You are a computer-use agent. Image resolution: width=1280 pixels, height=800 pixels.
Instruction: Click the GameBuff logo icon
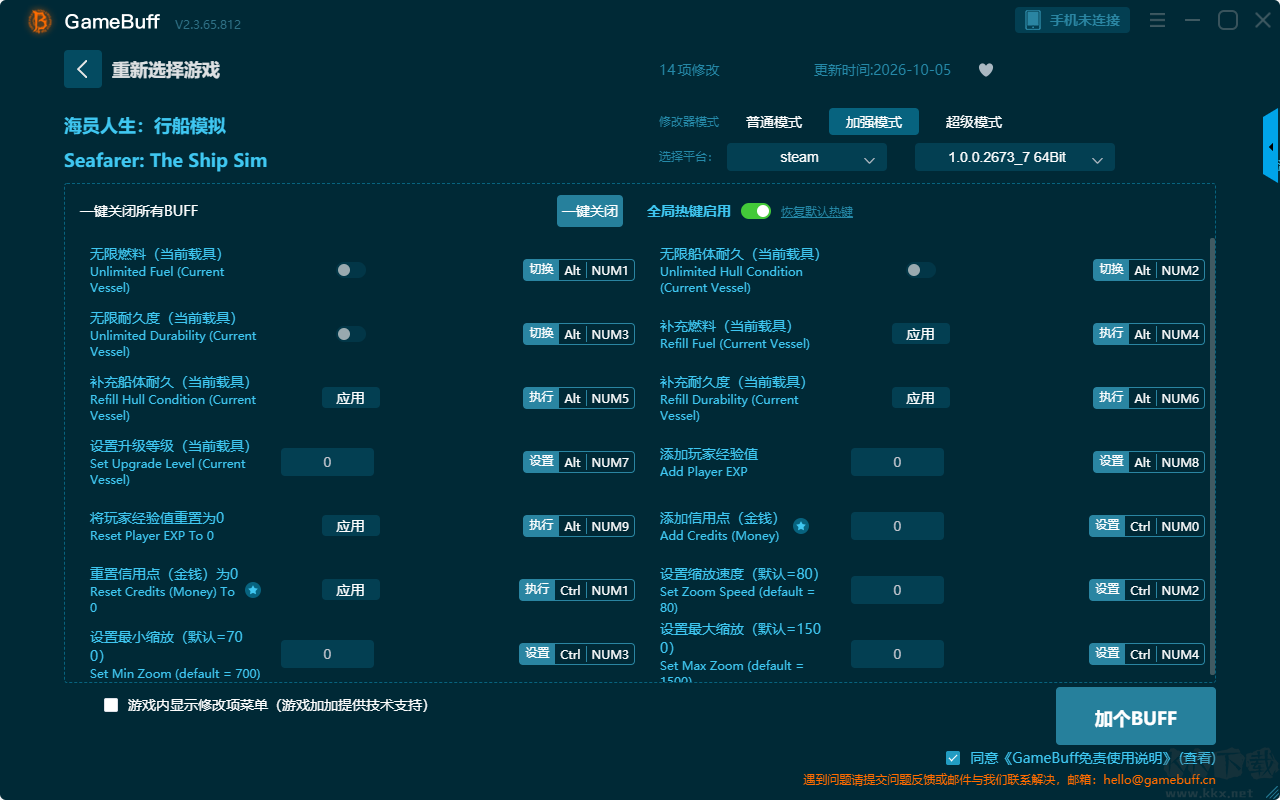click(40, 21)
